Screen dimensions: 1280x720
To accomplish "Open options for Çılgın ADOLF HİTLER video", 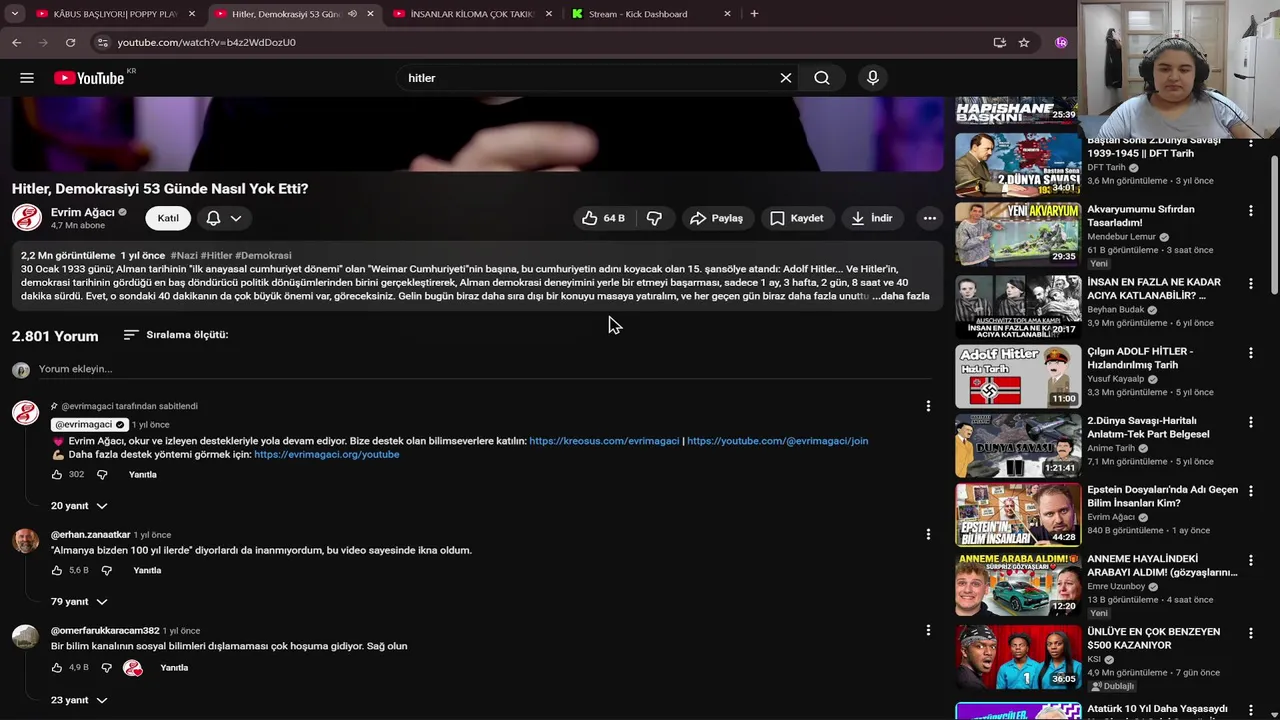I will point(1250,353).
